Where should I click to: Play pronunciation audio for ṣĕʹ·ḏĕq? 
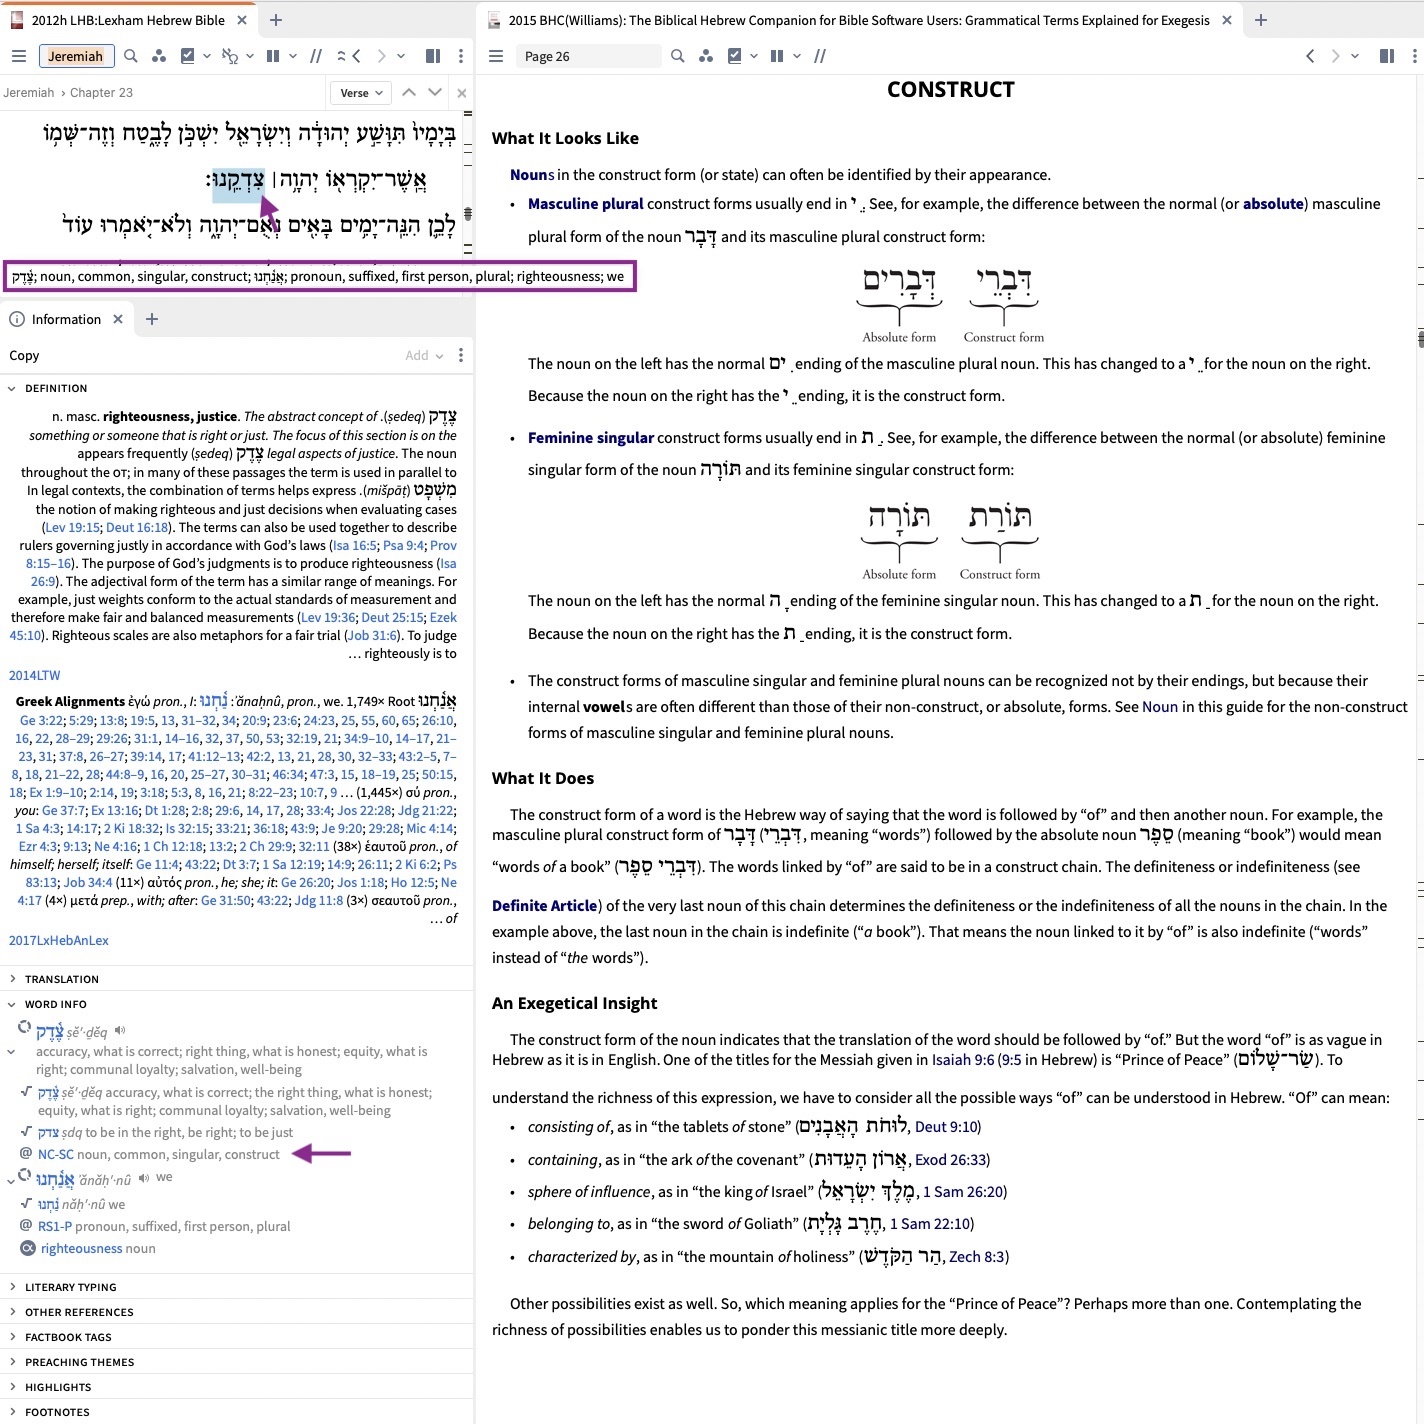[121, 1030]
